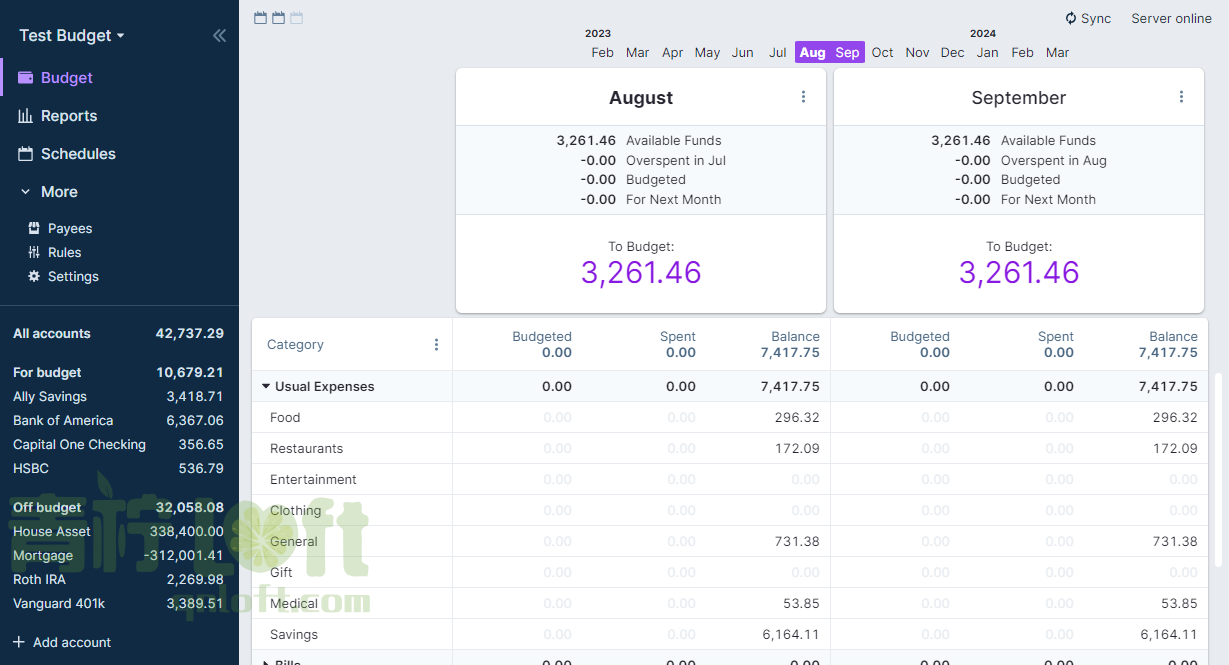Open the August month options menu

(803, 97)
